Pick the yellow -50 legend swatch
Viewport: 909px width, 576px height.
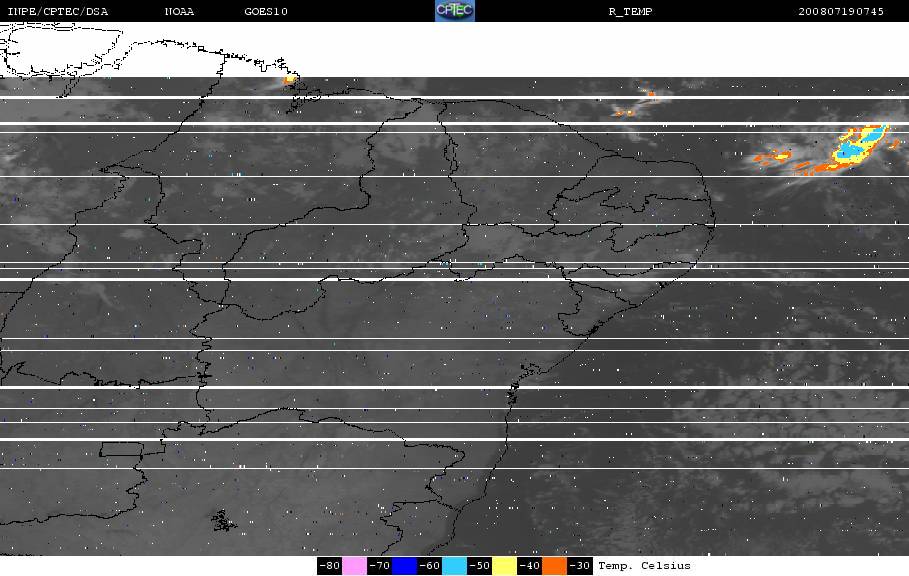[x=504, y=566]
